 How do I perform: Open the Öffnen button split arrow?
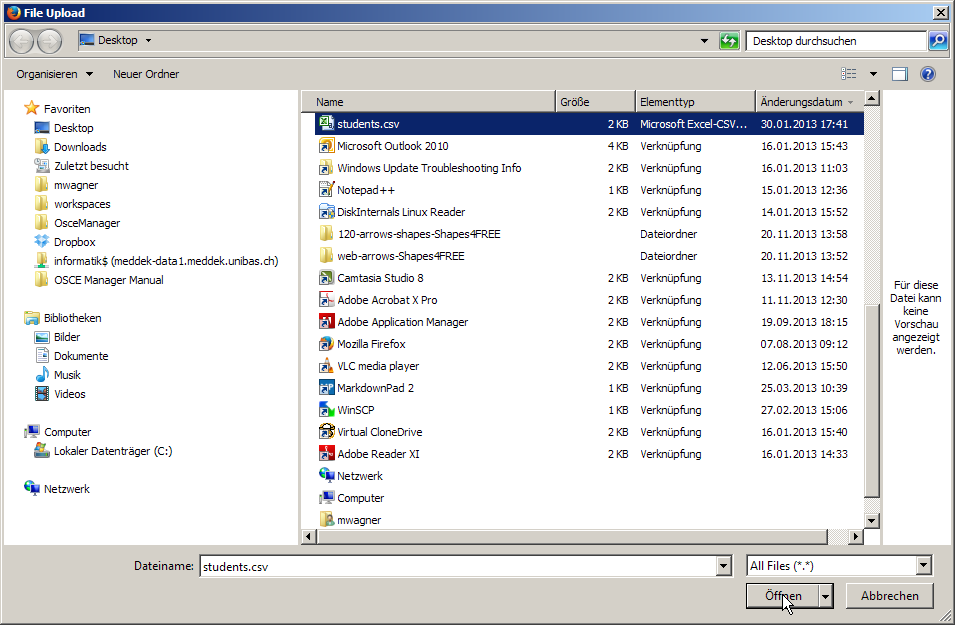tap(825, 596)
